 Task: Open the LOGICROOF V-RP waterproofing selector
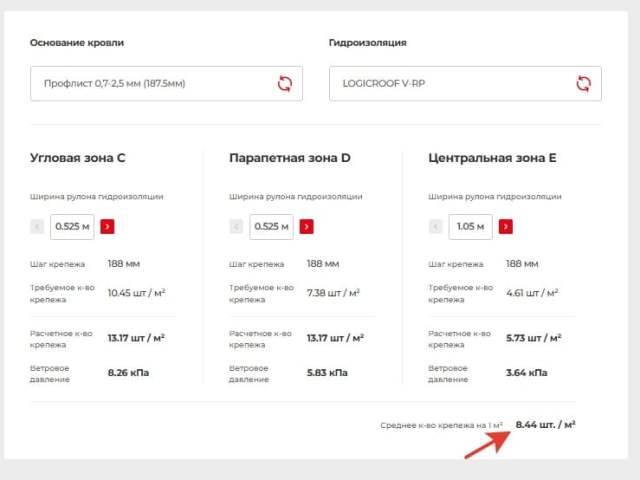coord(465,84)
